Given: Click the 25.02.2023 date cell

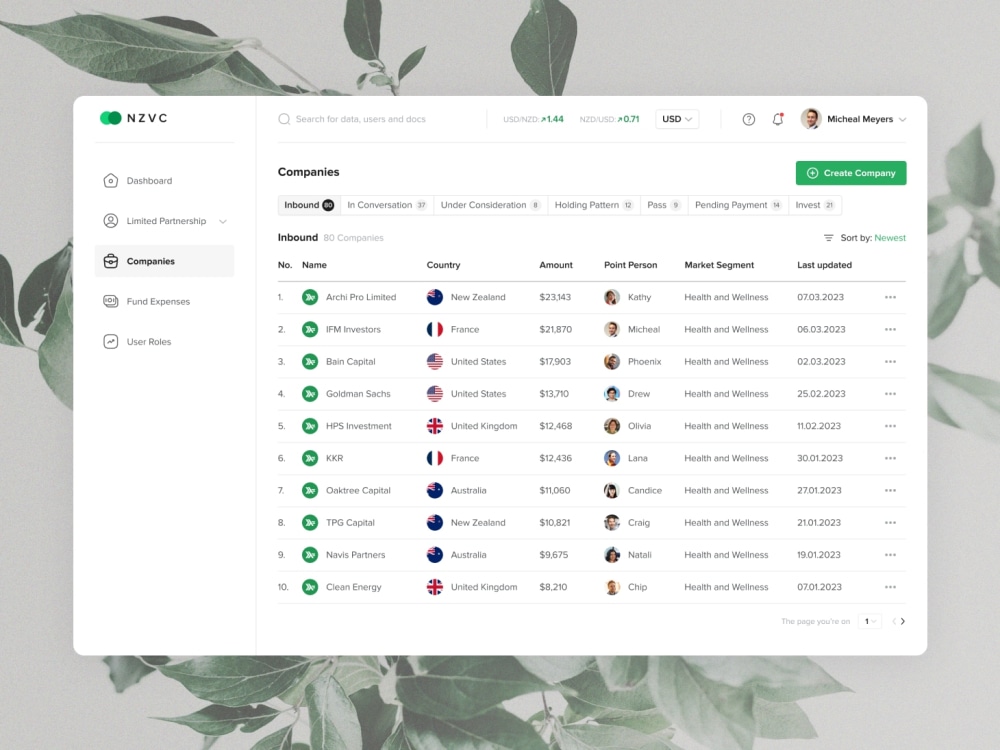Looking at the screenshot, I should coord(821,393).
